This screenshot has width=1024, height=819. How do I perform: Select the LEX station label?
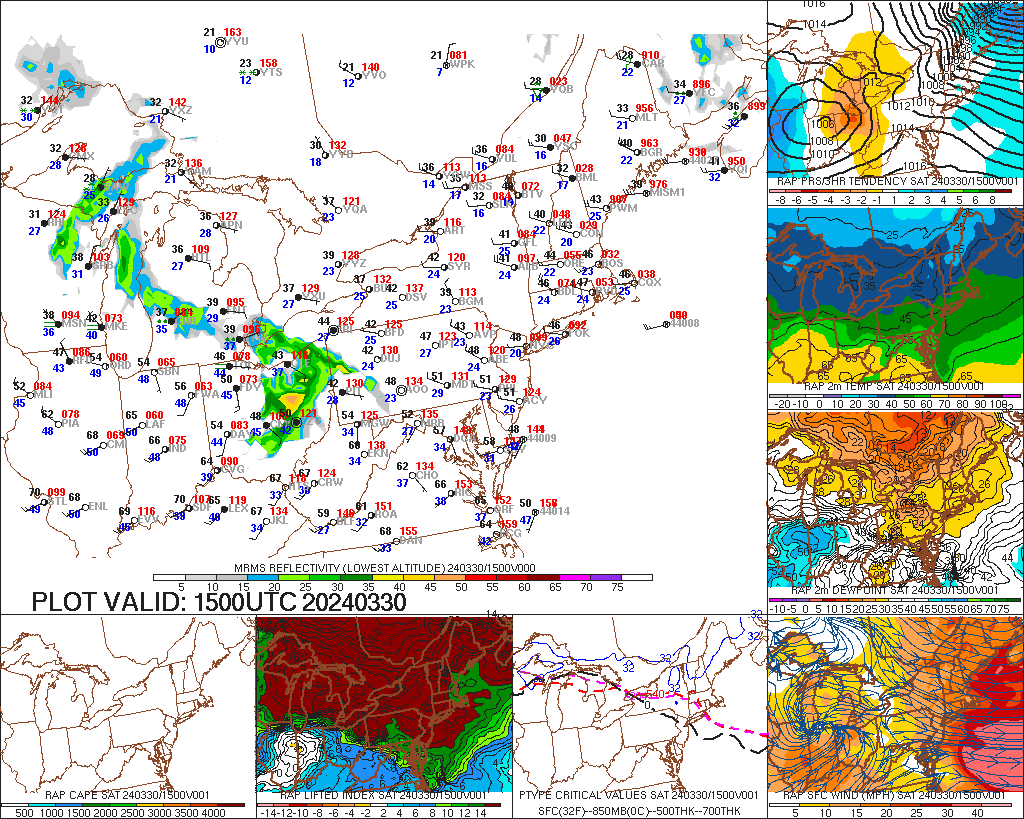tap(237, 508)
